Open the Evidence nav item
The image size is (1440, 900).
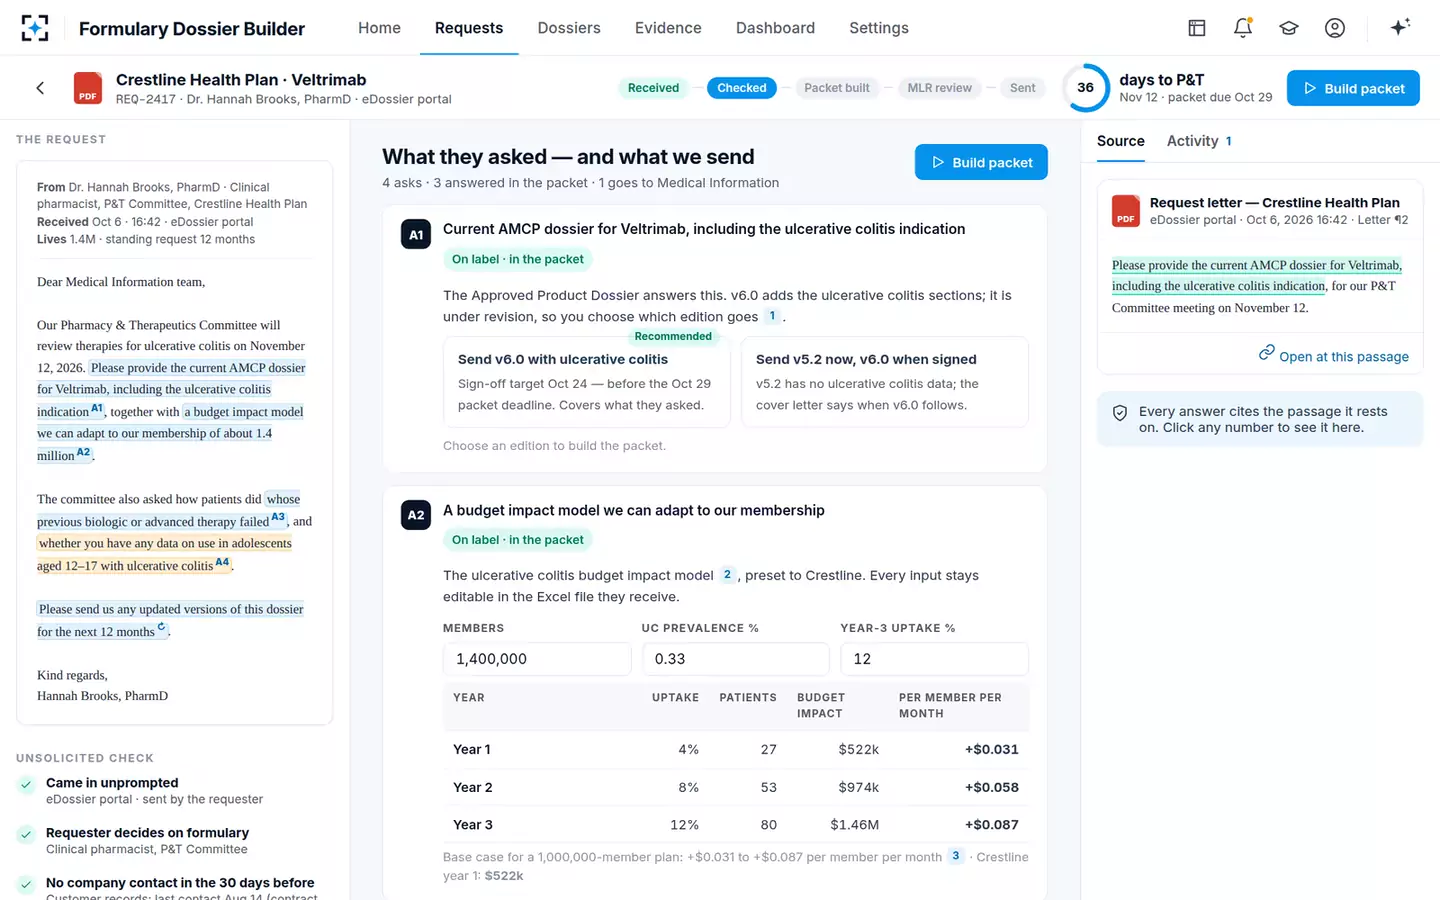coord(668,28)
